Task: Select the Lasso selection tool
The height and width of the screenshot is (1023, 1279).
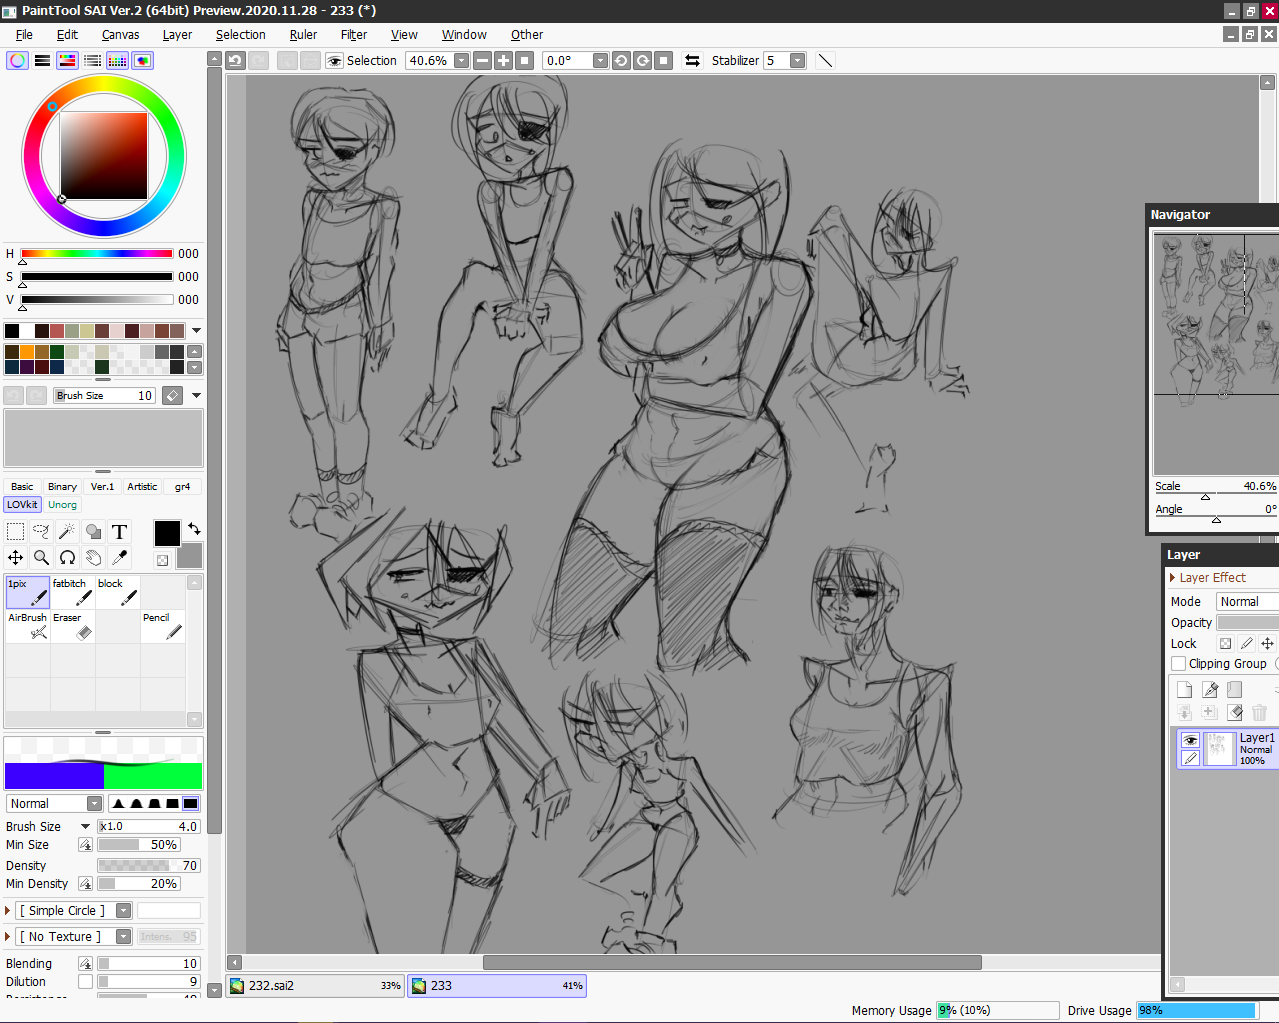Action: click(41, 531)
